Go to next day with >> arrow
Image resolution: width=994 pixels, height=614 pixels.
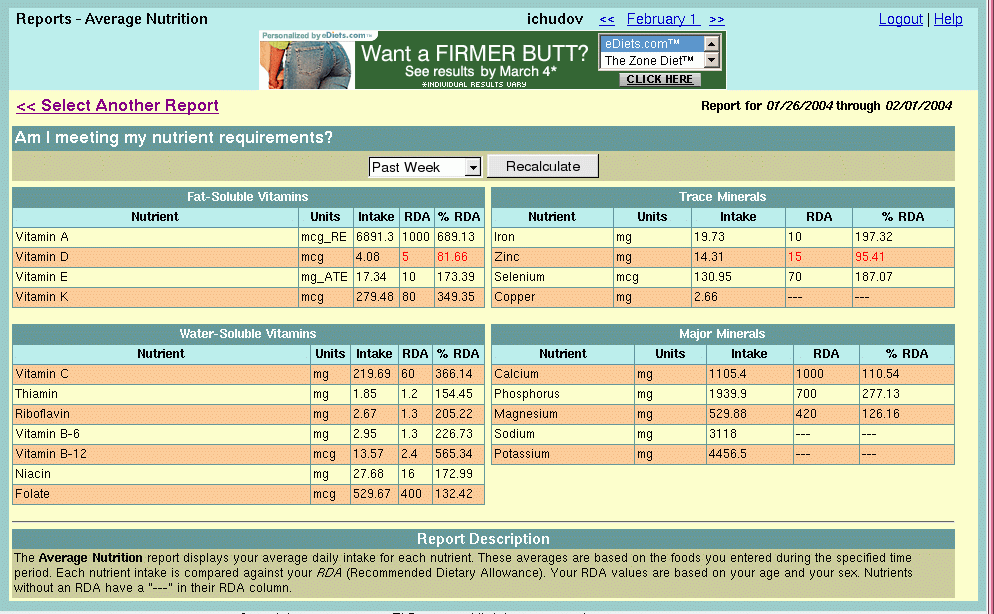[x=716, y=20]
